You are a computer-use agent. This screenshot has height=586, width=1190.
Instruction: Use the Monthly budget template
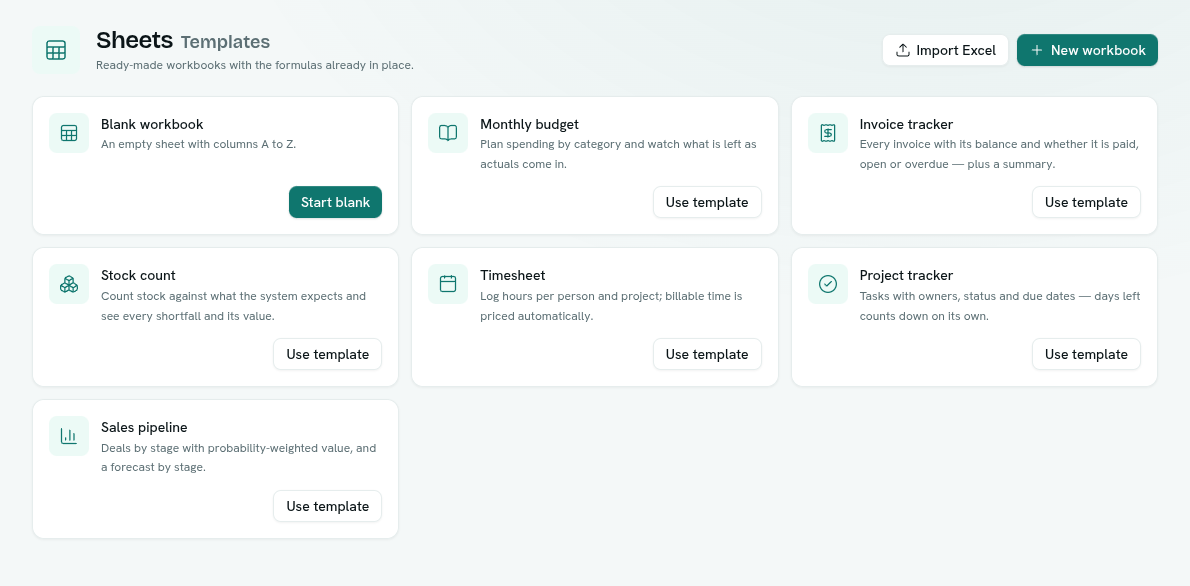[x=707, y=202]
